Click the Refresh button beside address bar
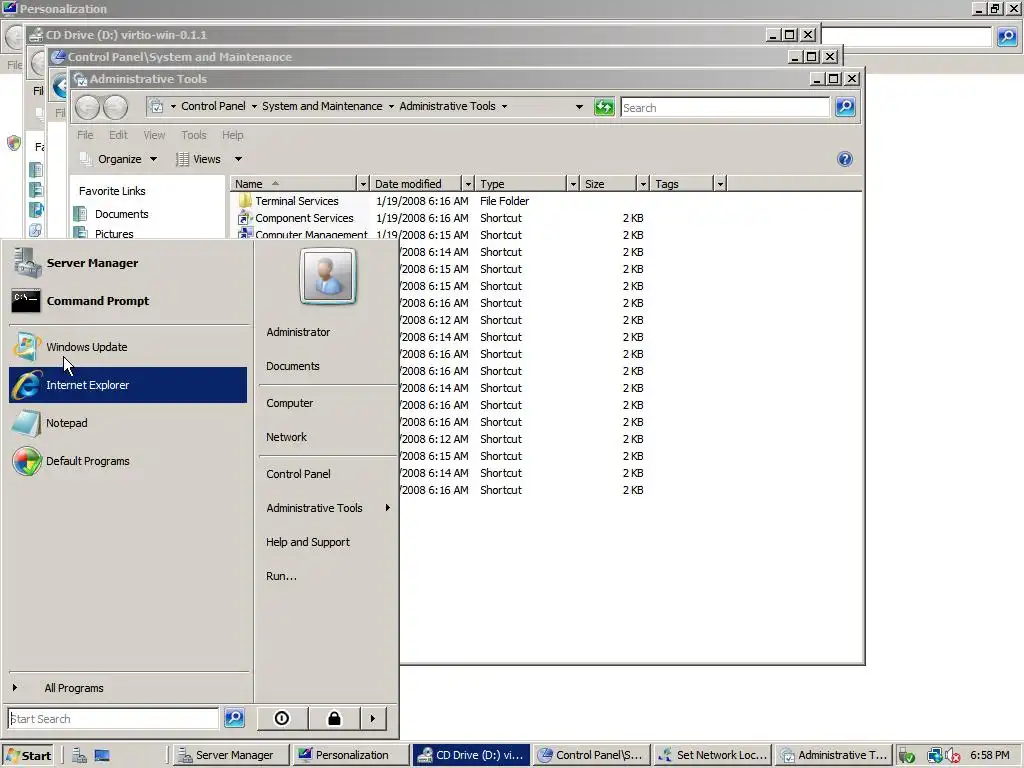Image resolution: width=1024 pixels, height=768 pixels. coord(604,107)
